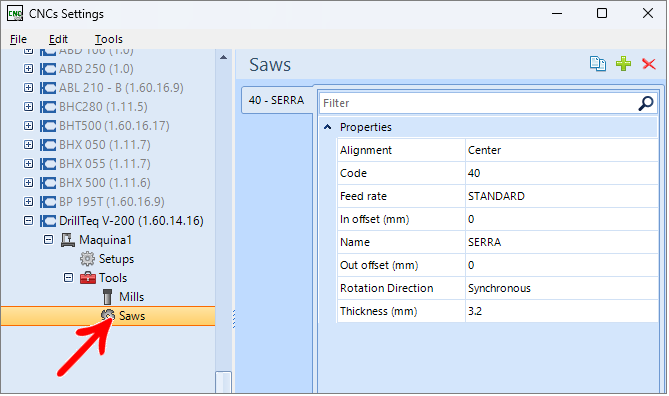This screenshot has height=396, width=669.
Task: Select the 40 - SERRA saw tab
Action: point(277,100)
